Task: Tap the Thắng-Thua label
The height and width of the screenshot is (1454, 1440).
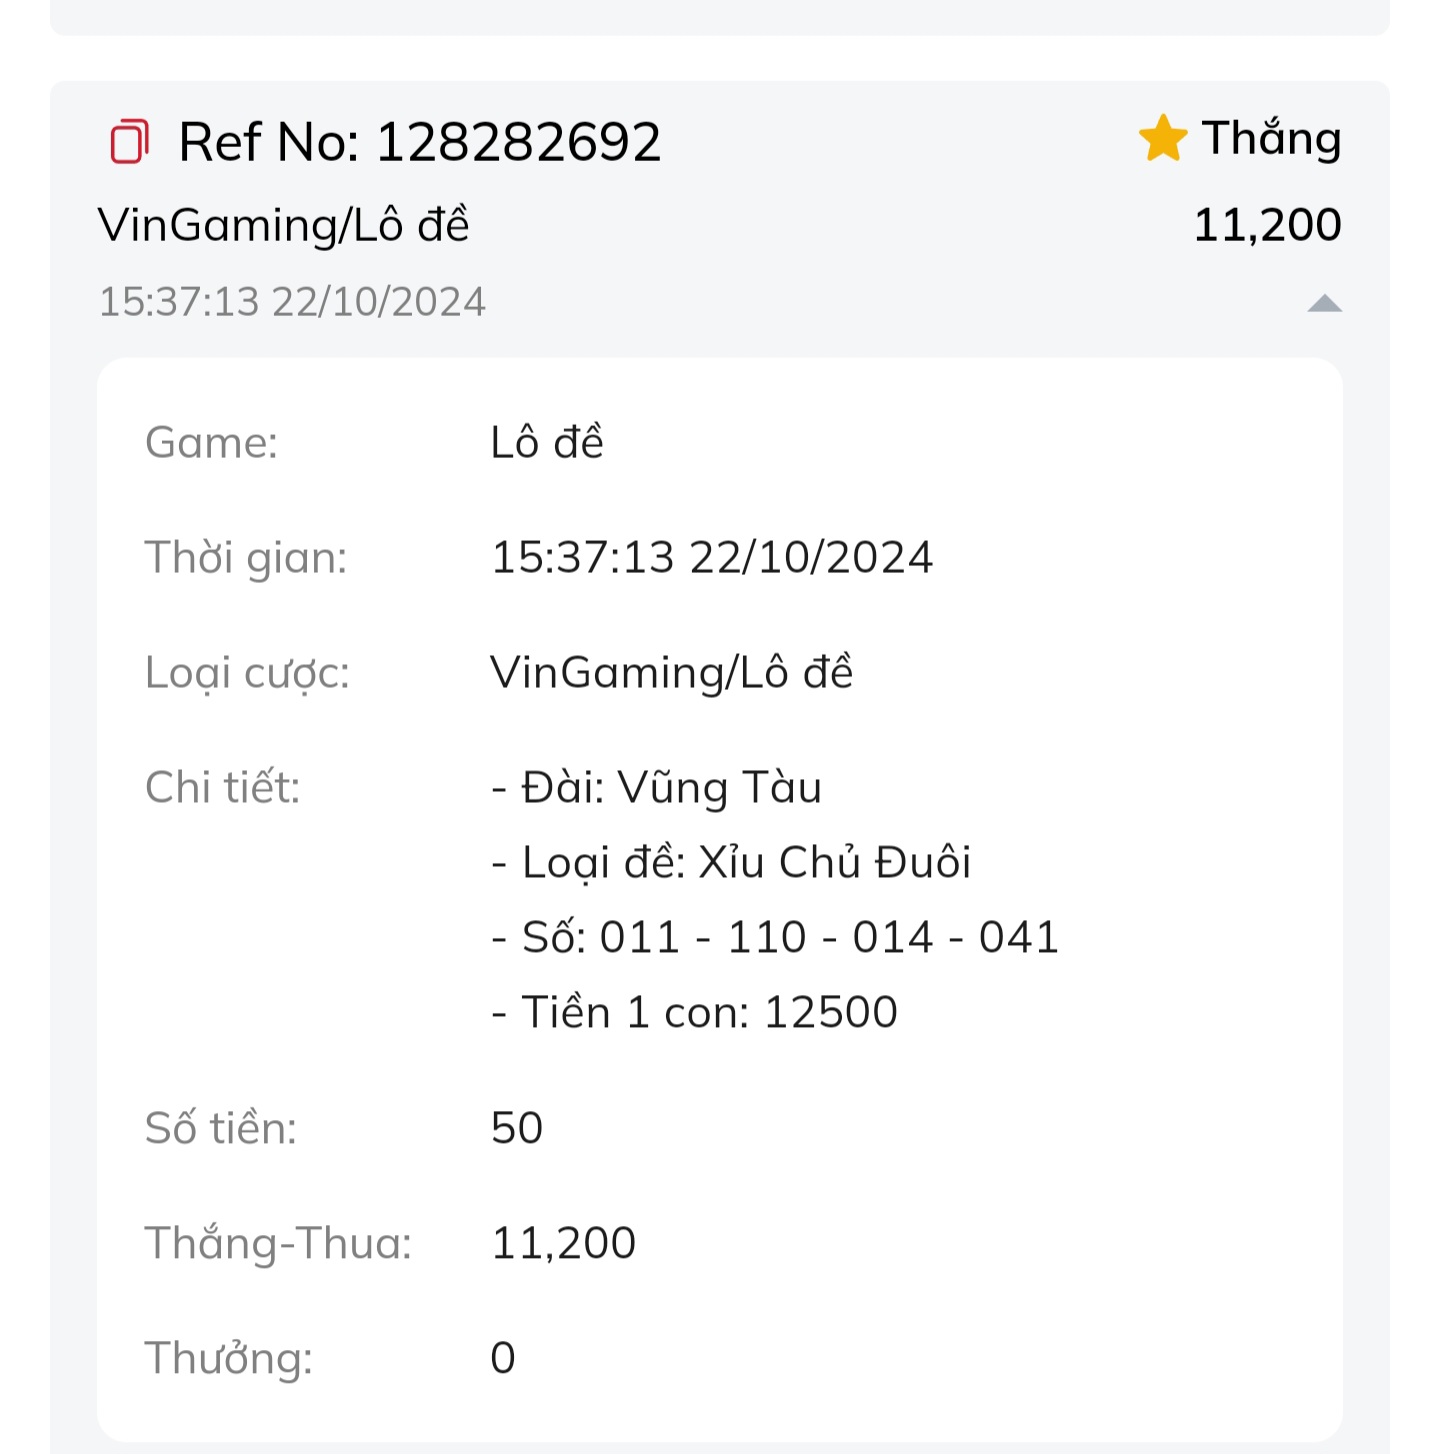Action: 279,1244
